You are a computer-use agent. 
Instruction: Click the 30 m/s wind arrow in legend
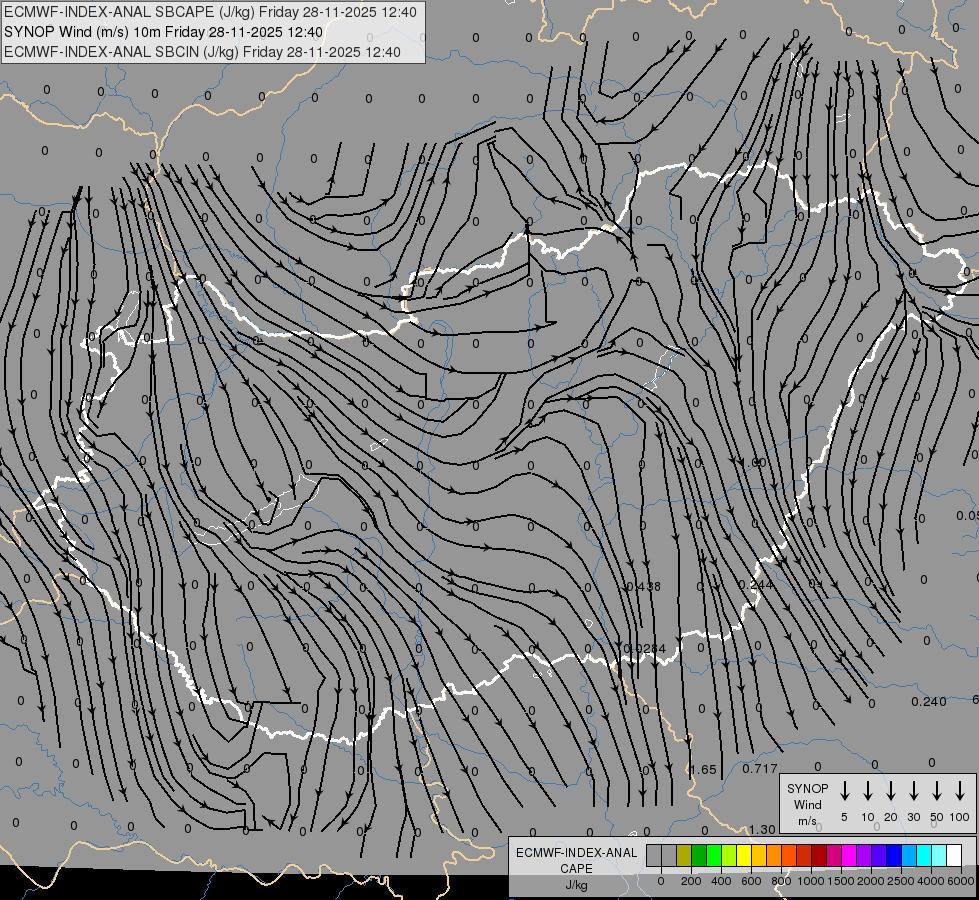pos(913,790)
